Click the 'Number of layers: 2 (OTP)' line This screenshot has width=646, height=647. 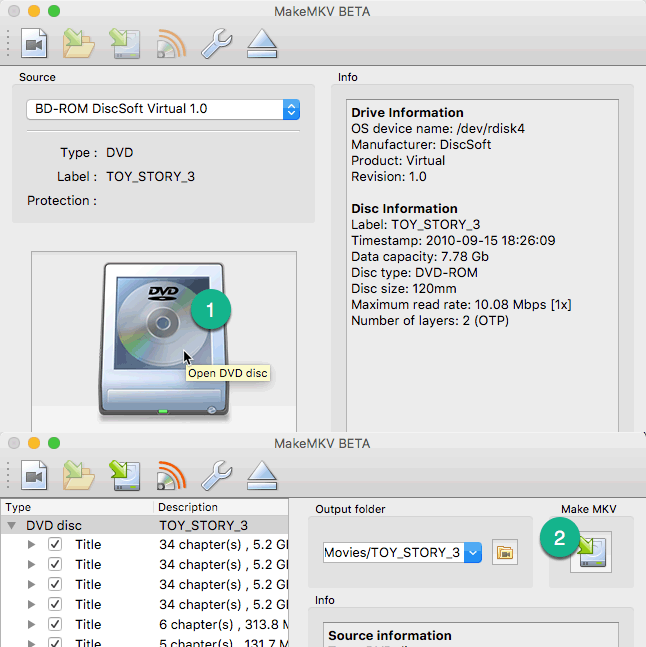430,321
